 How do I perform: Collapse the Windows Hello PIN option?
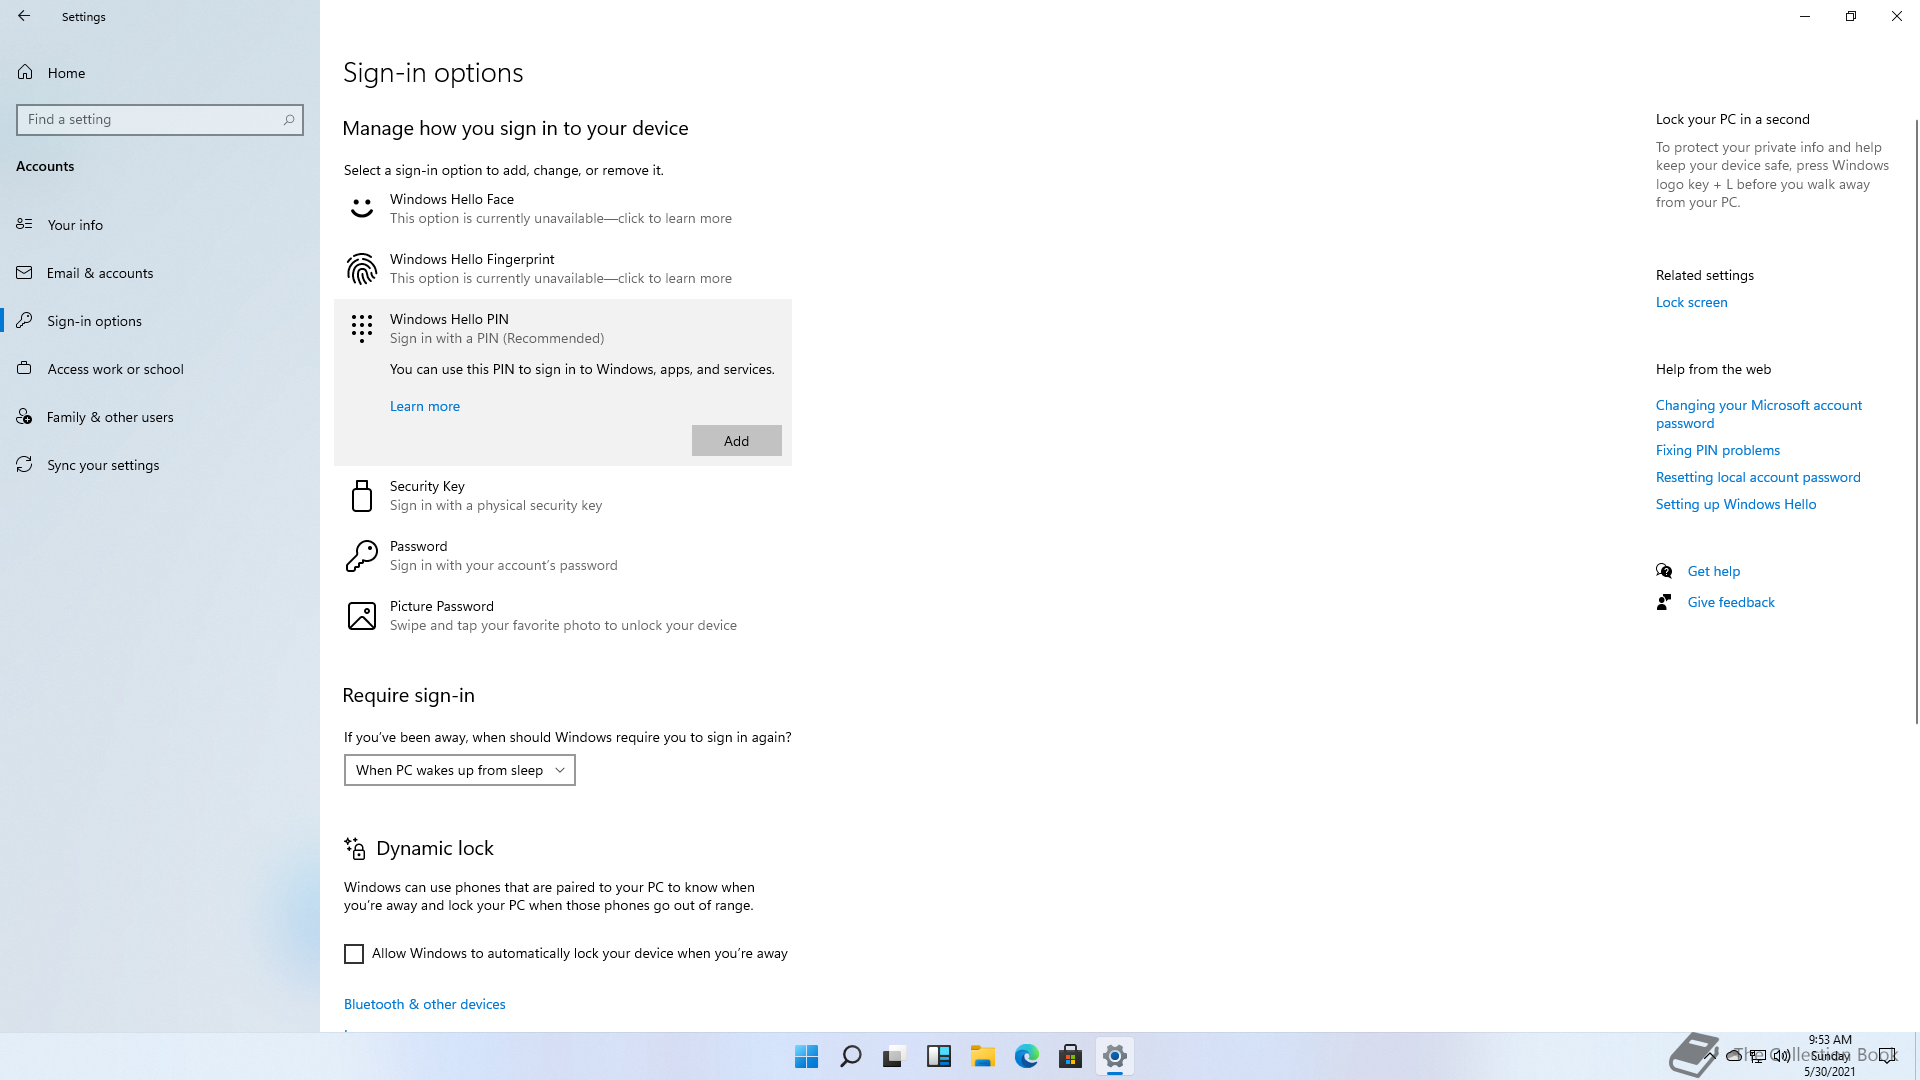(x=563, y=328)
